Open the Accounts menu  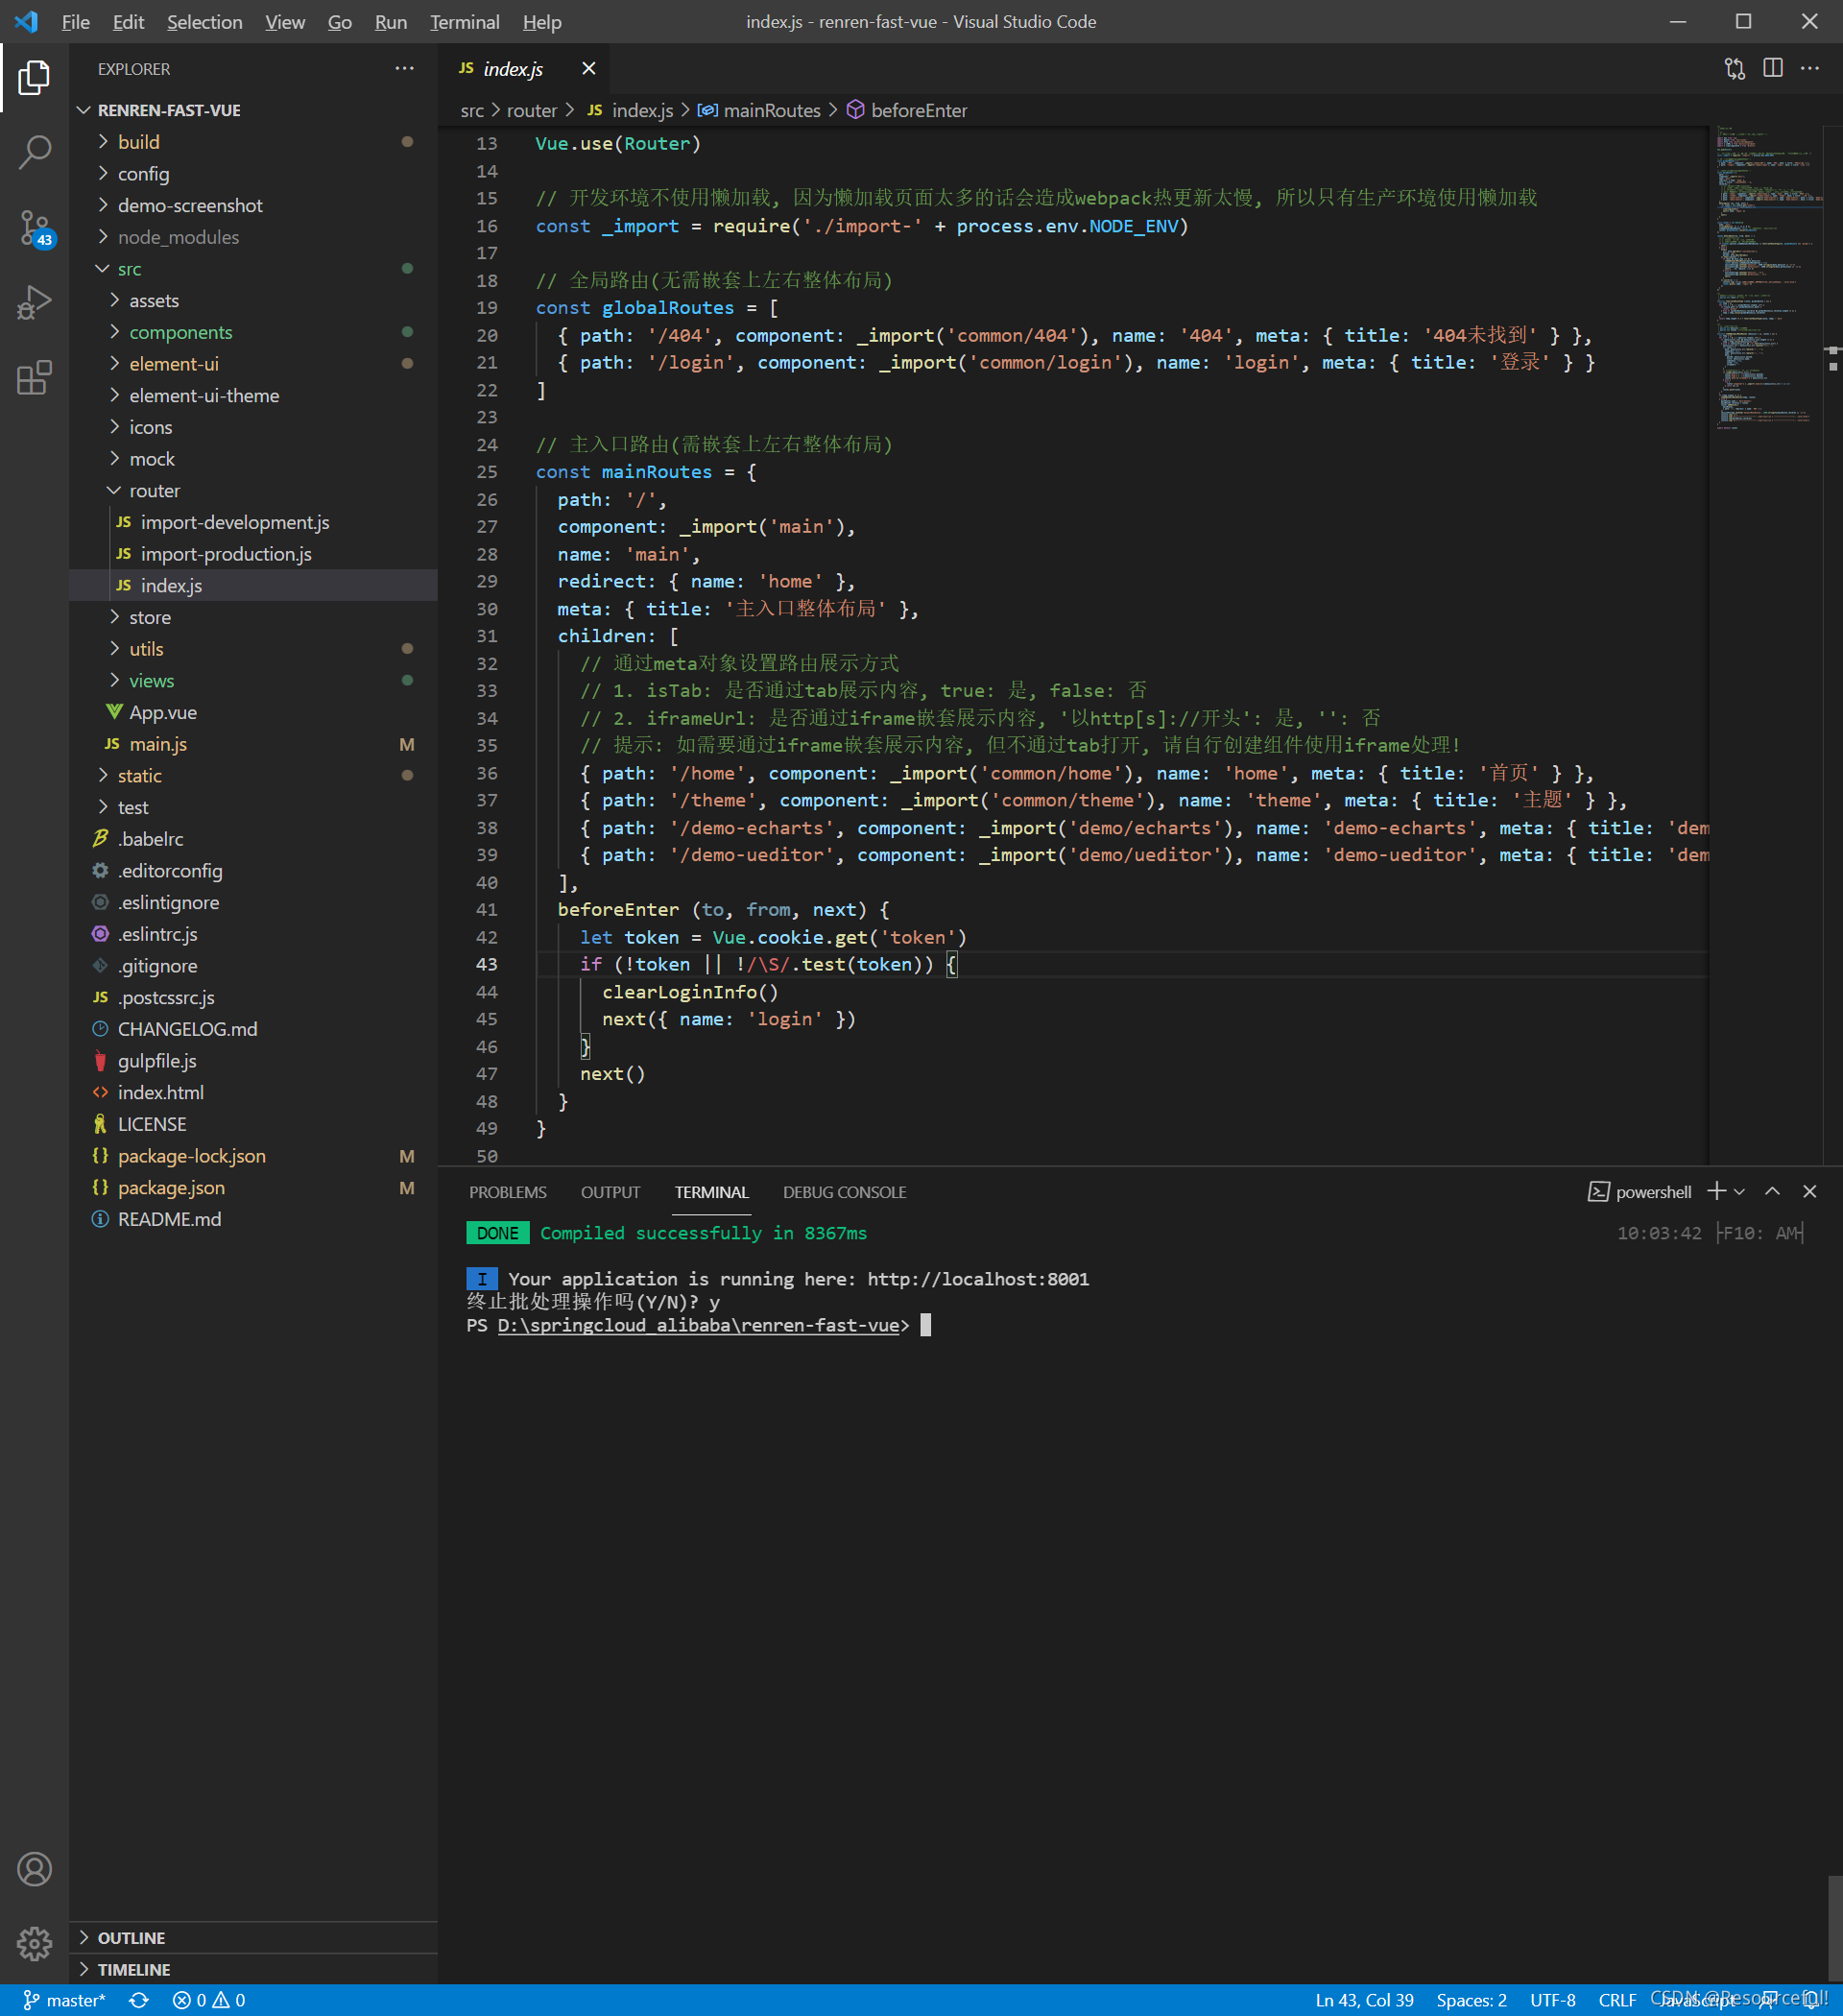(x=34, y=1869)
